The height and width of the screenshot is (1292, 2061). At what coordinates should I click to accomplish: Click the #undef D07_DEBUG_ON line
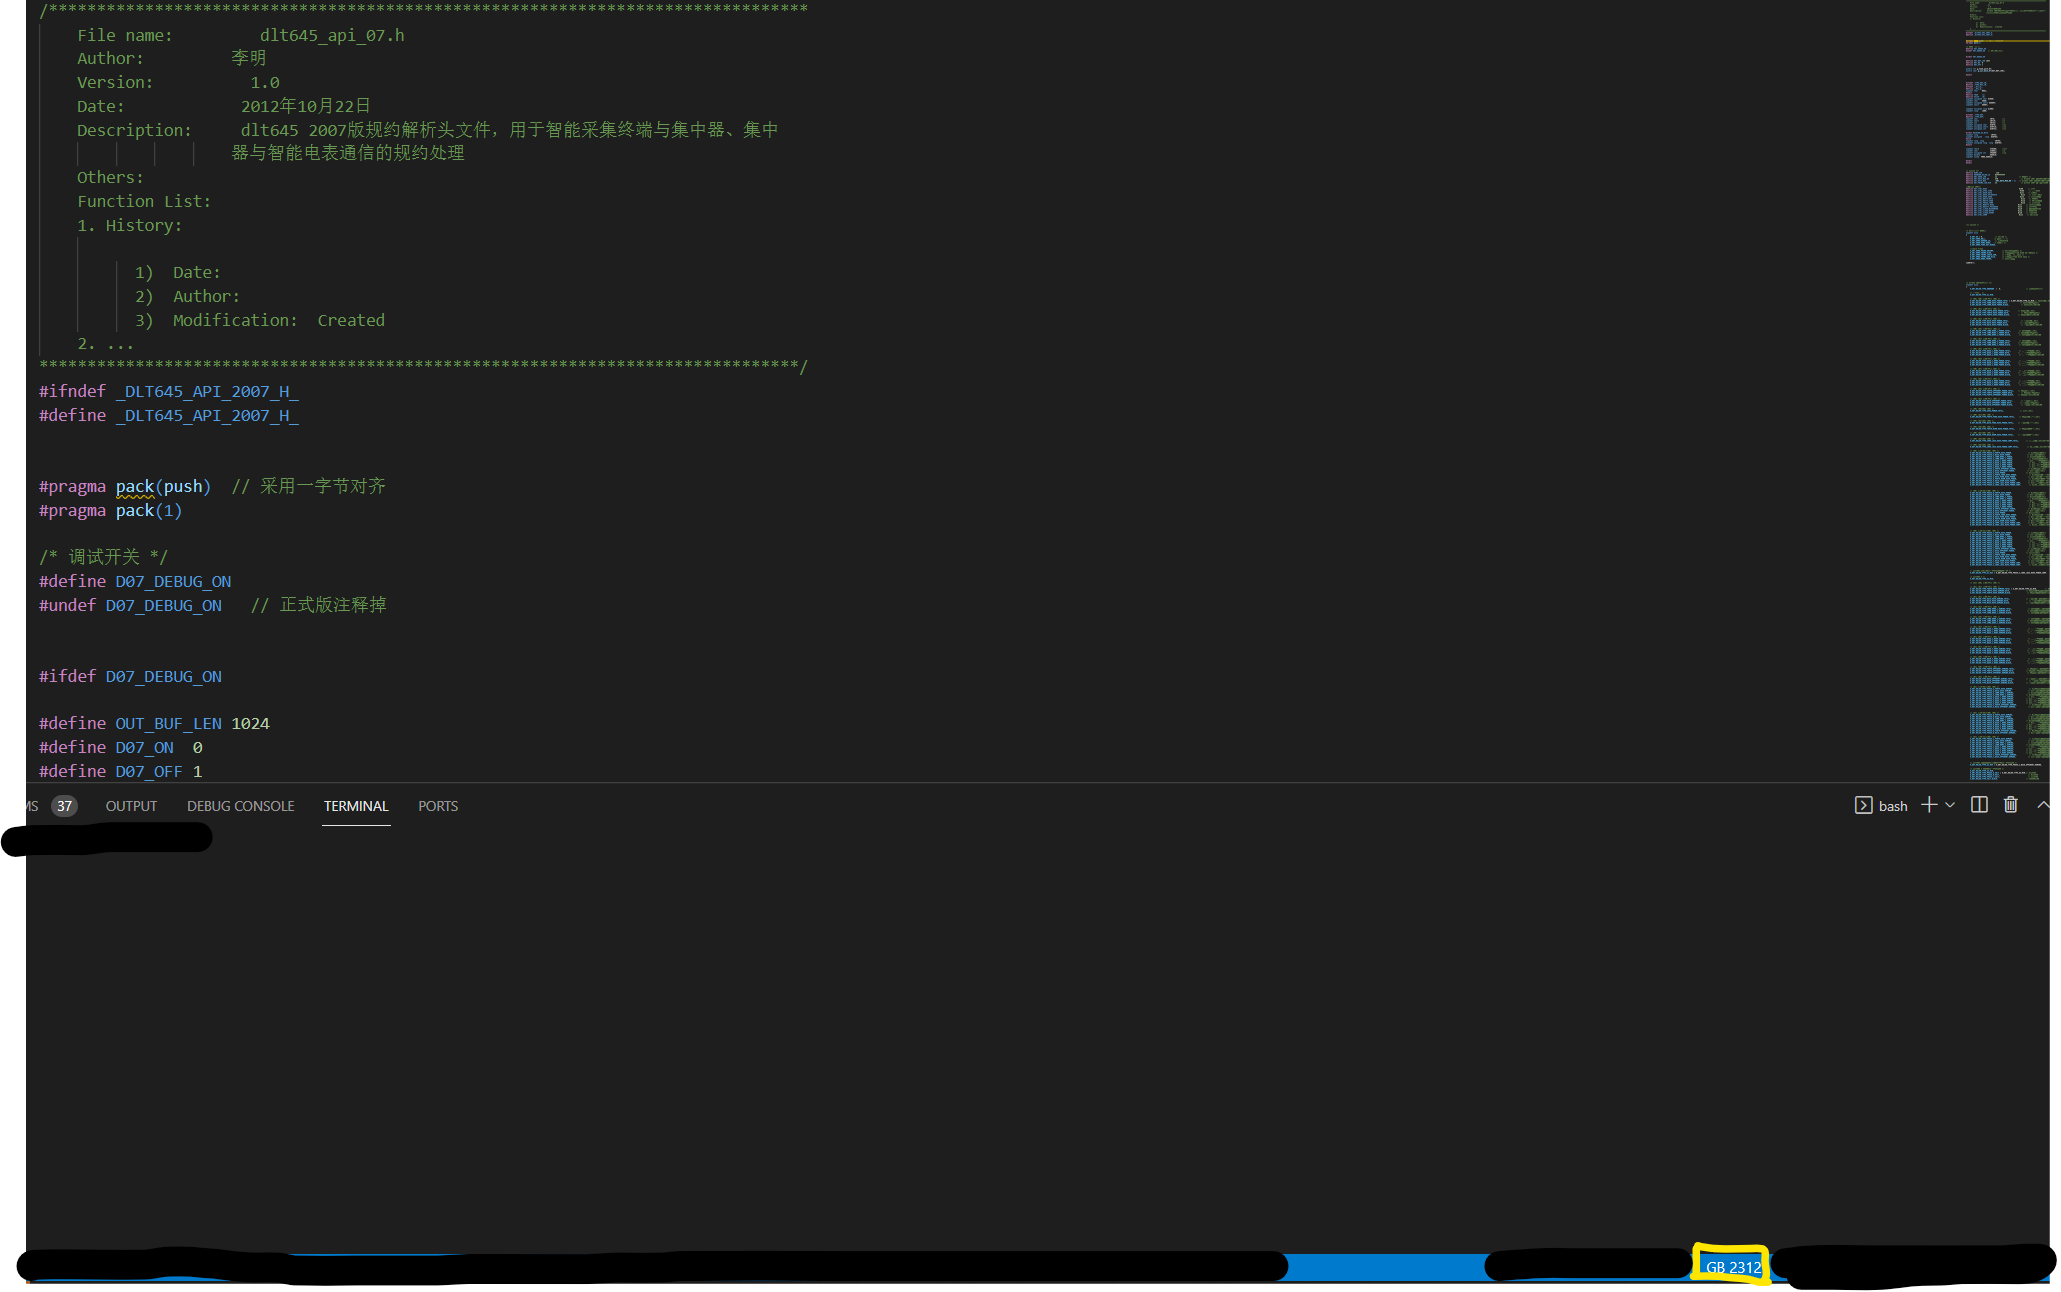click(x=164, y=604)
